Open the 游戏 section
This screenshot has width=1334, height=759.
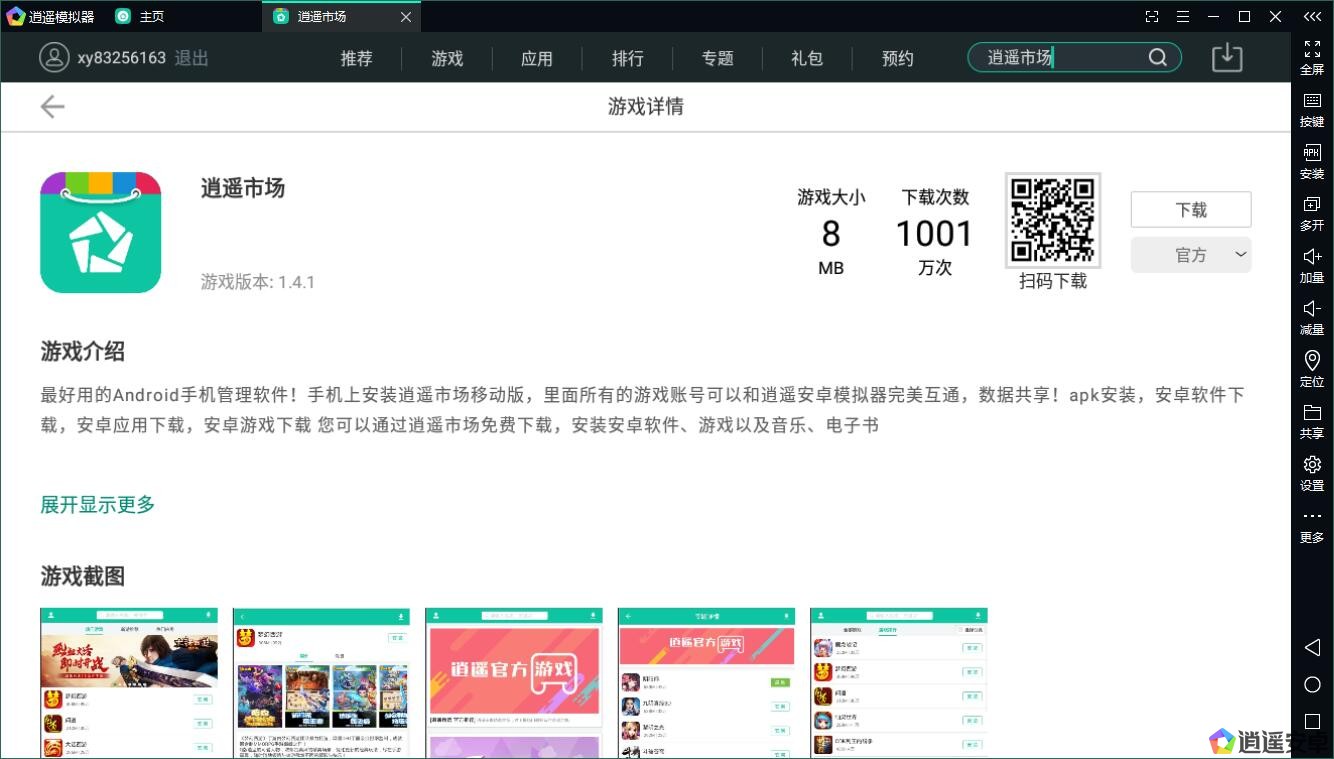click(x=447, y=58)
